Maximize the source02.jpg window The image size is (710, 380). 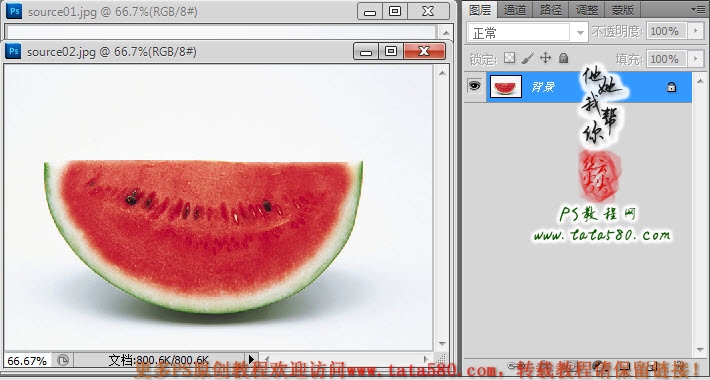(391, 52)
